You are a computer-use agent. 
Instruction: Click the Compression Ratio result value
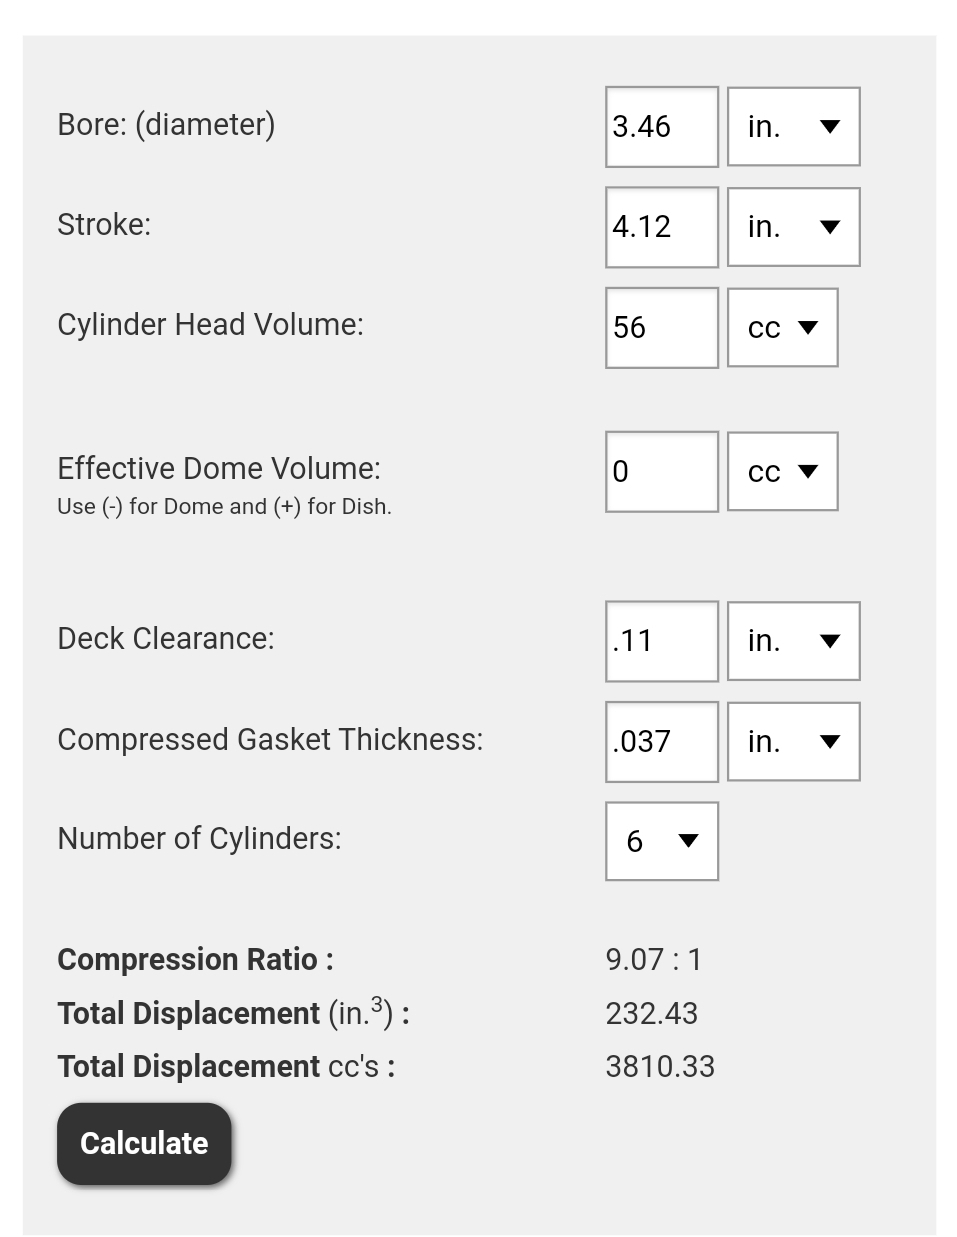[x=654, y=960]
